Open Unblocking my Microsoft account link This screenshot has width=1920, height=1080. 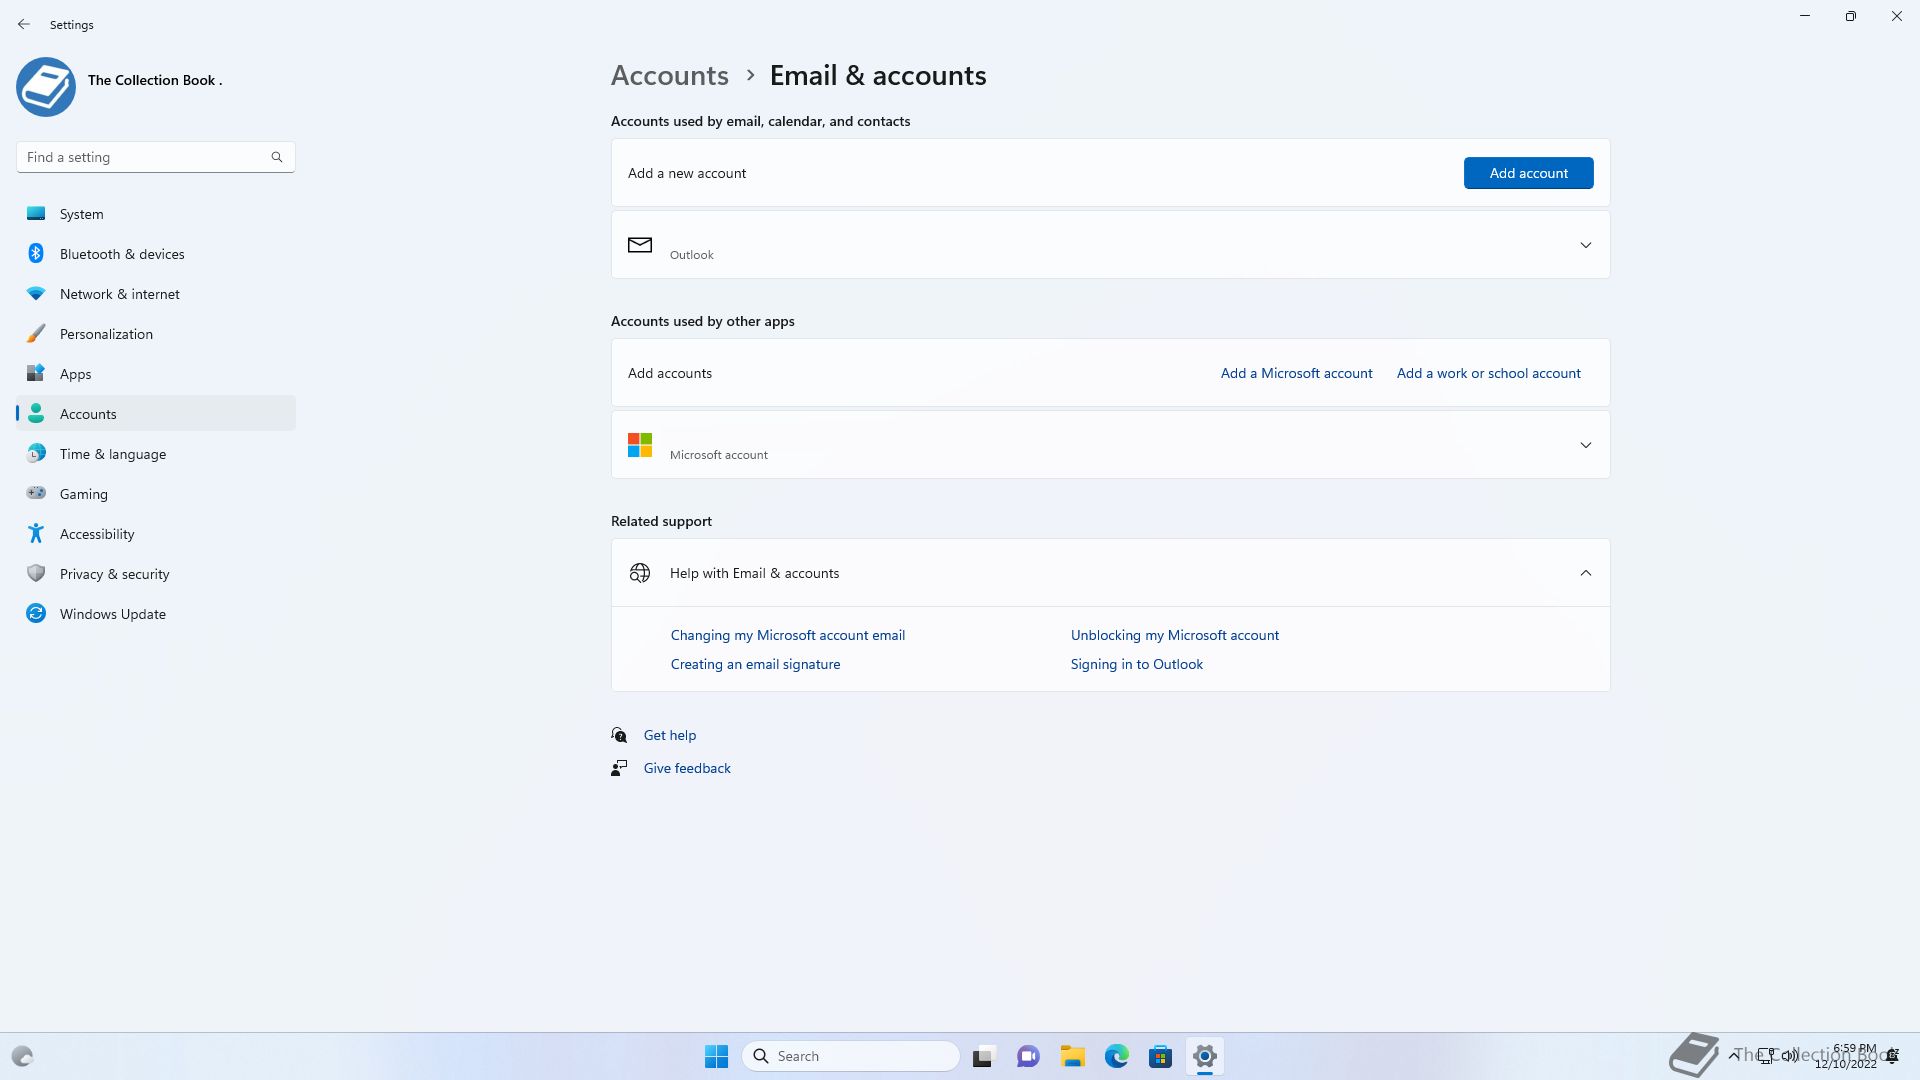[1174, 635]
